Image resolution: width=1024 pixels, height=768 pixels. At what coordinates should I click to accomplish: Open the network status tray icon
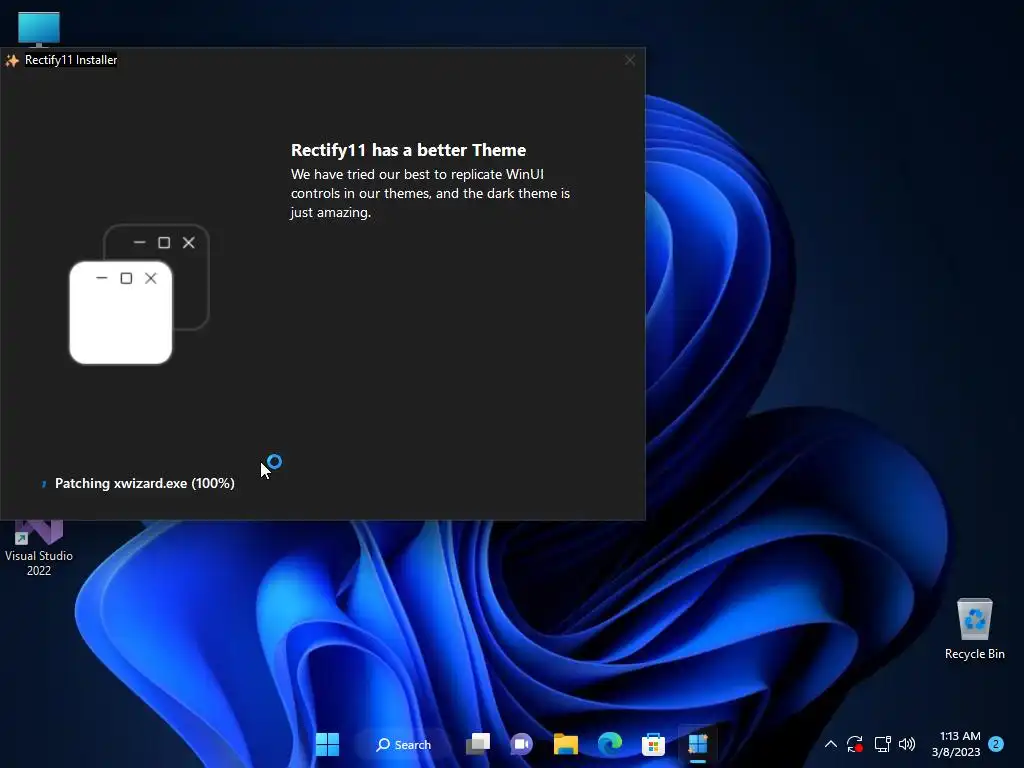[x=882, y=744]
